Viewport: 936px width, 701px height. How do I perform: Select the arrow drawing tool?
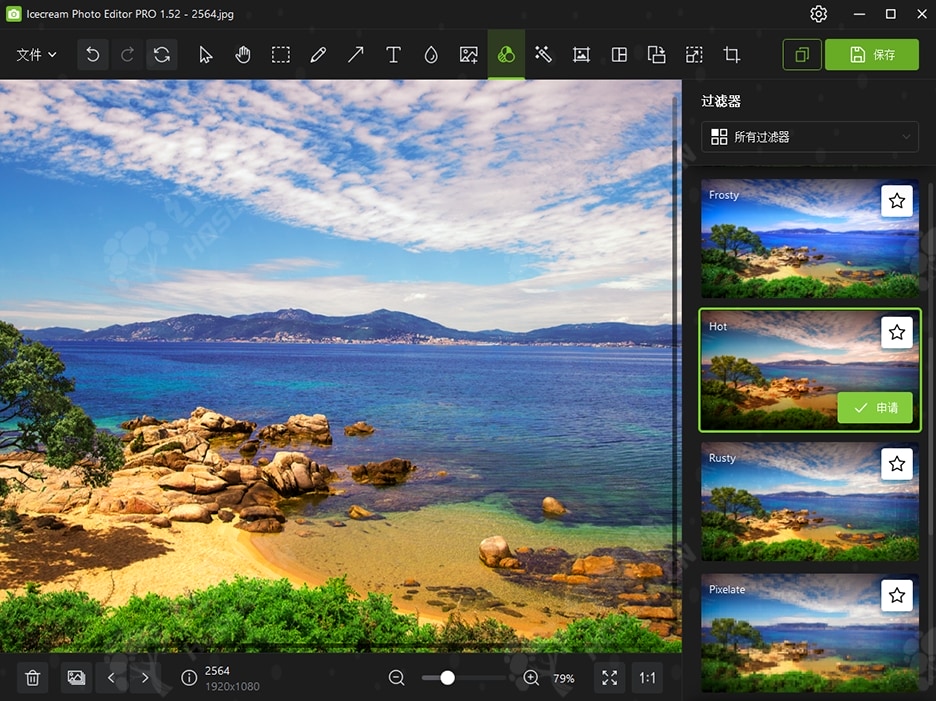click(355, 55)
